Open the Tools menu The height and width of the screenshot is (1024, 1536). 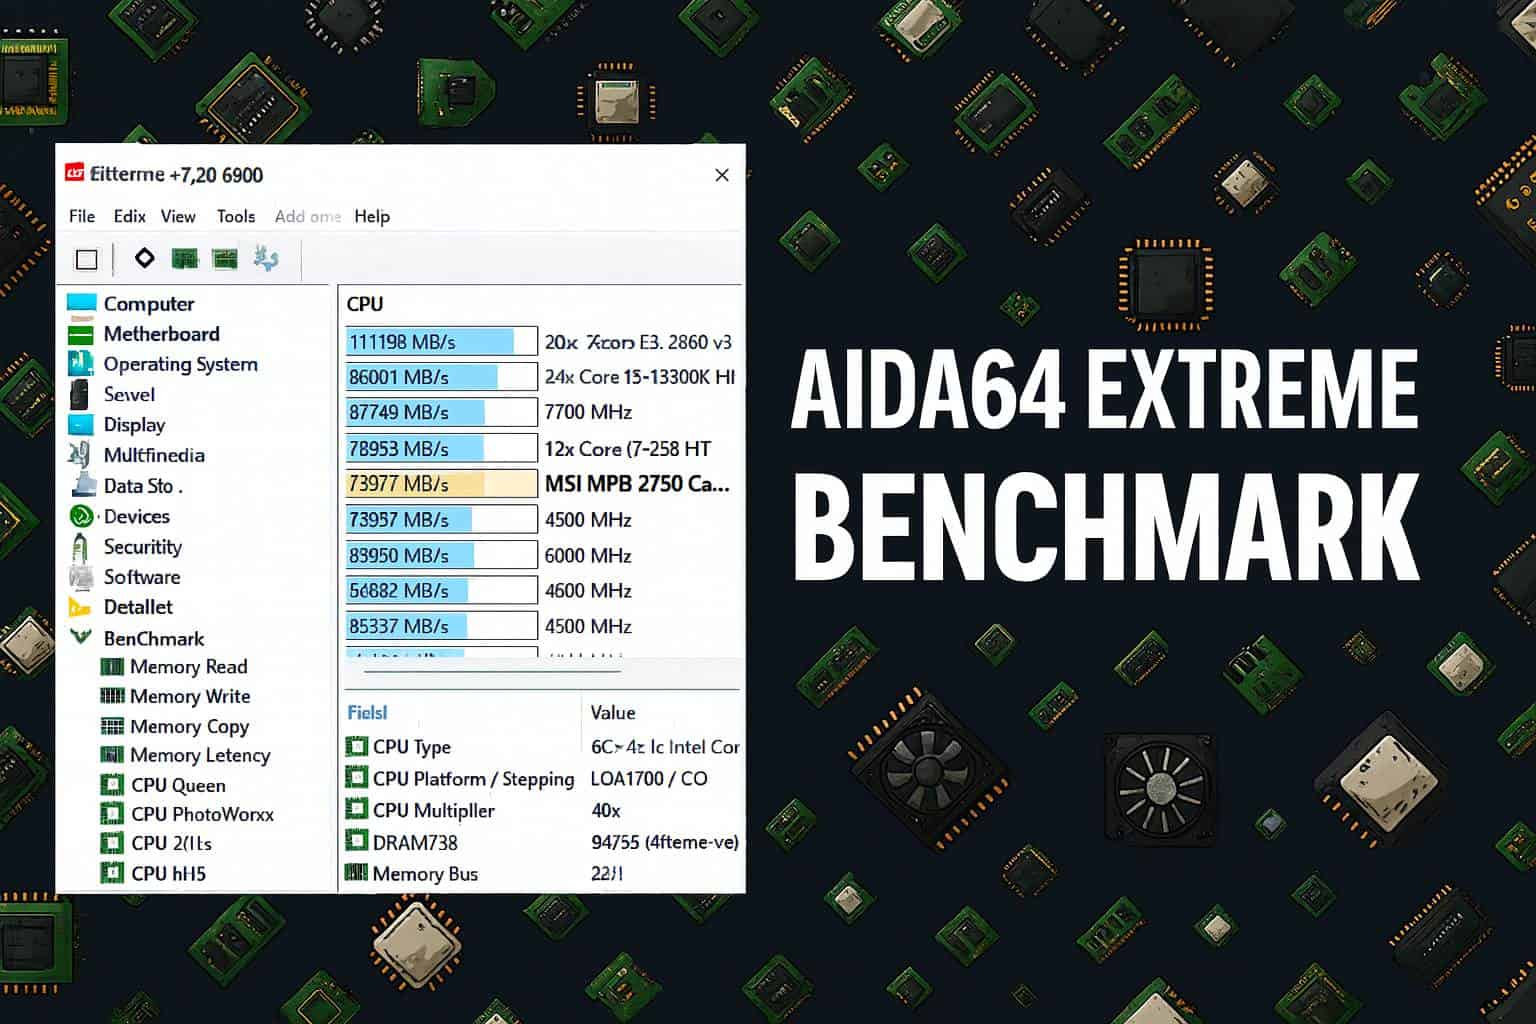coord(236,216)
